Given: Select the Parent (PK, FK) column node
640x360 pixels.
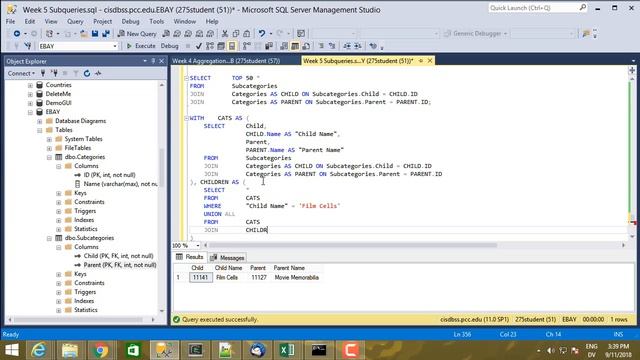Looking at the screenshot, I should coord(120,265).
